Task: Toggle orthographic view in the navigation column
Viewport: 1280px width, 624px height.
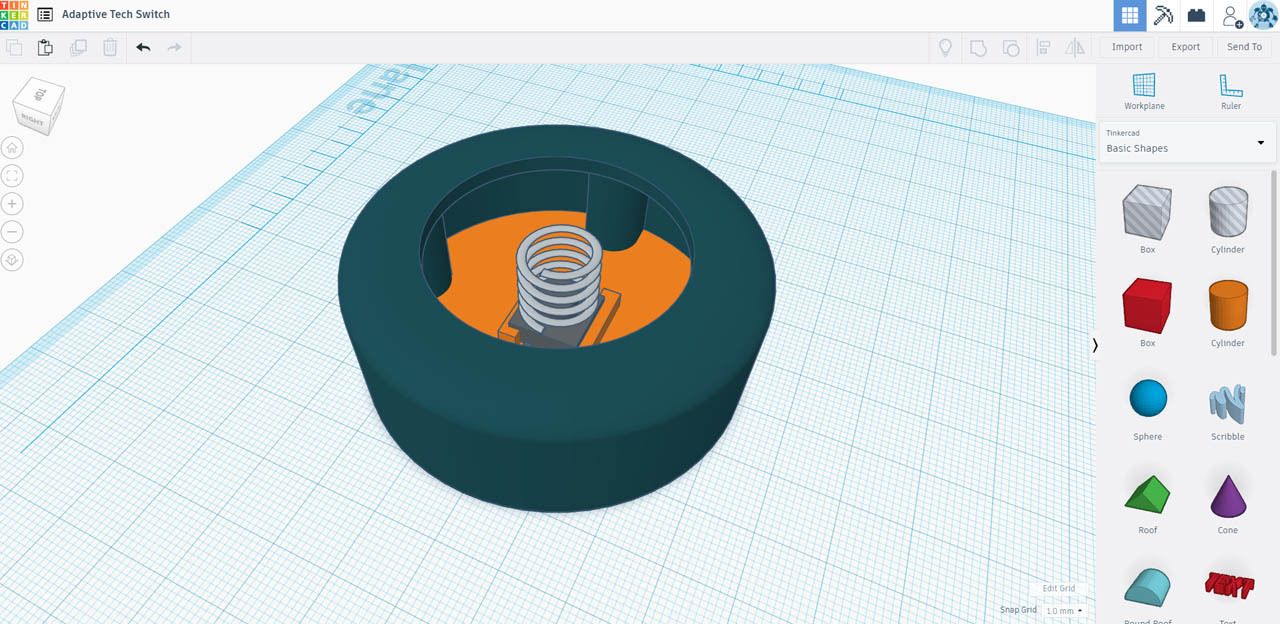Action: click(12, 259)
